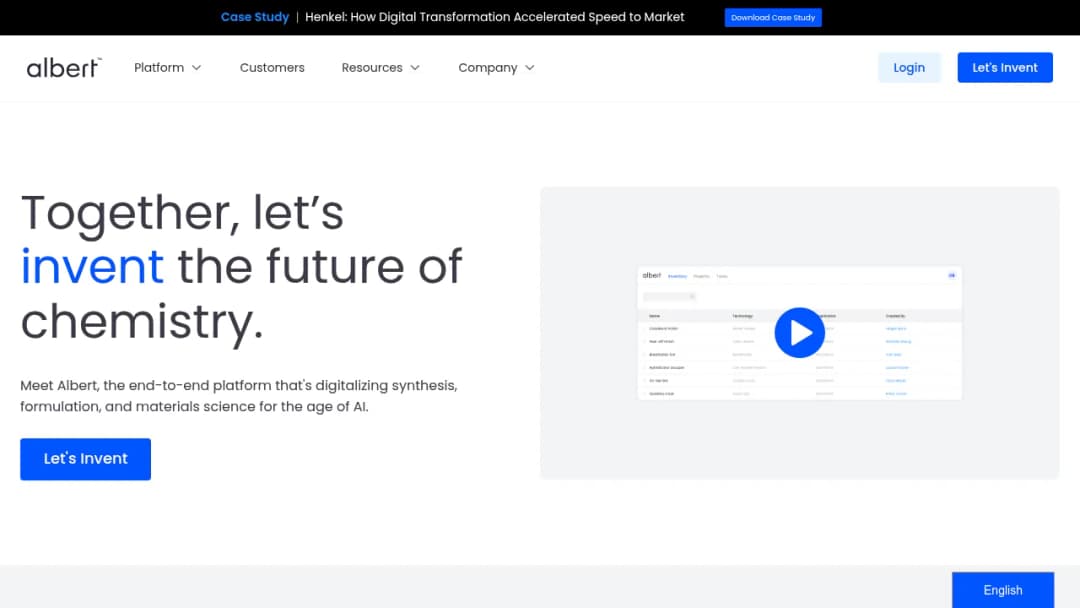This screenshot has height=608, width=1080.
Task: Open the Resources navigation item
Action: [x=372, y=67]
